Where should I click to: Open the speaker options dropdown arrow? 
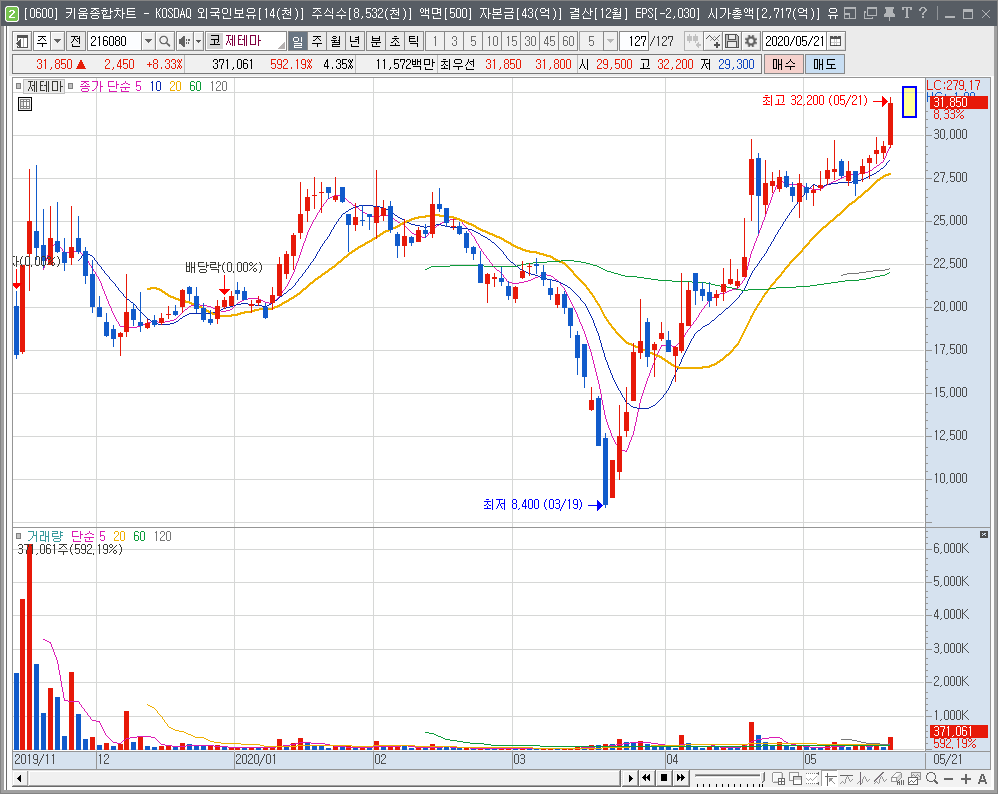[x=199, y=41]
